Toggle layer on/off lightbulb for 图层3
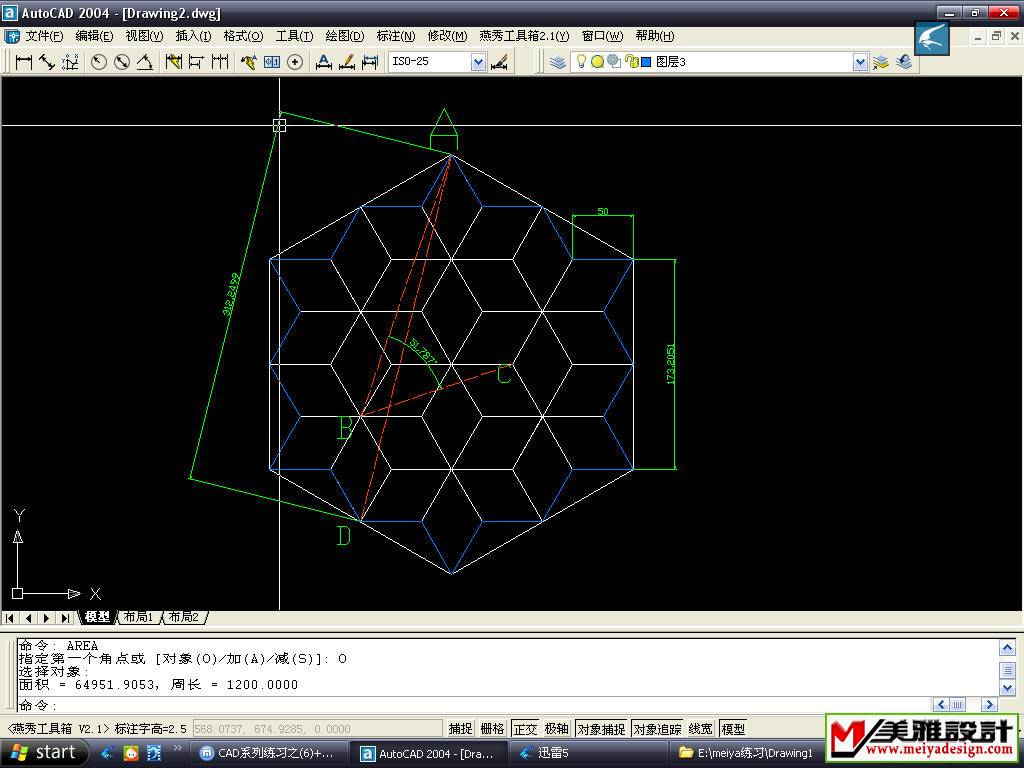1024x768 pixels. point(580,61)
